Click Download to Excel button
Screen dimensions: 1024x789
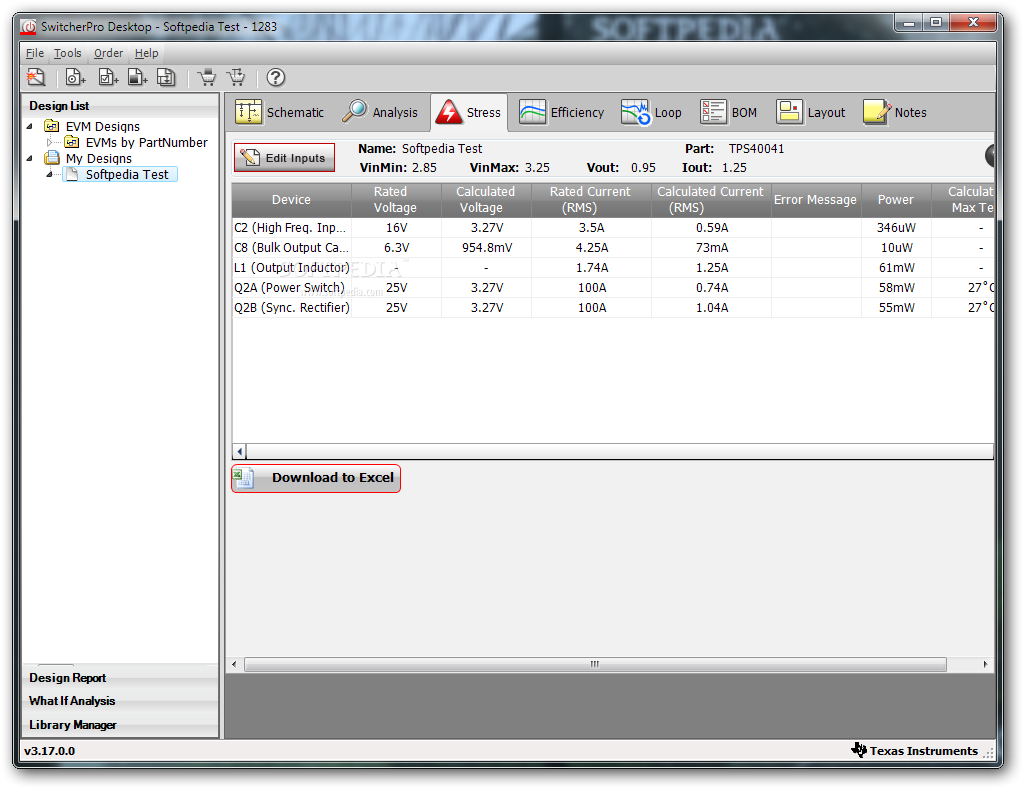pyautogui.click(x=316, y=478)
